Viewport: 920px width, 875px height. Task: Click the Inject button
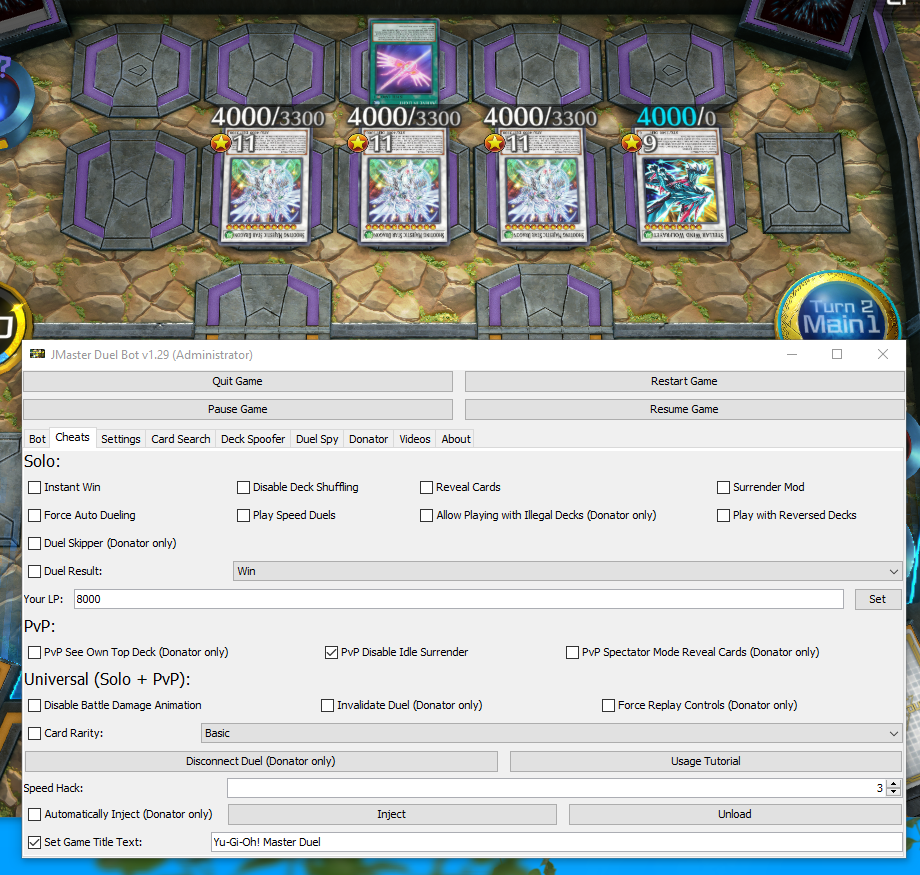[392, 814]
